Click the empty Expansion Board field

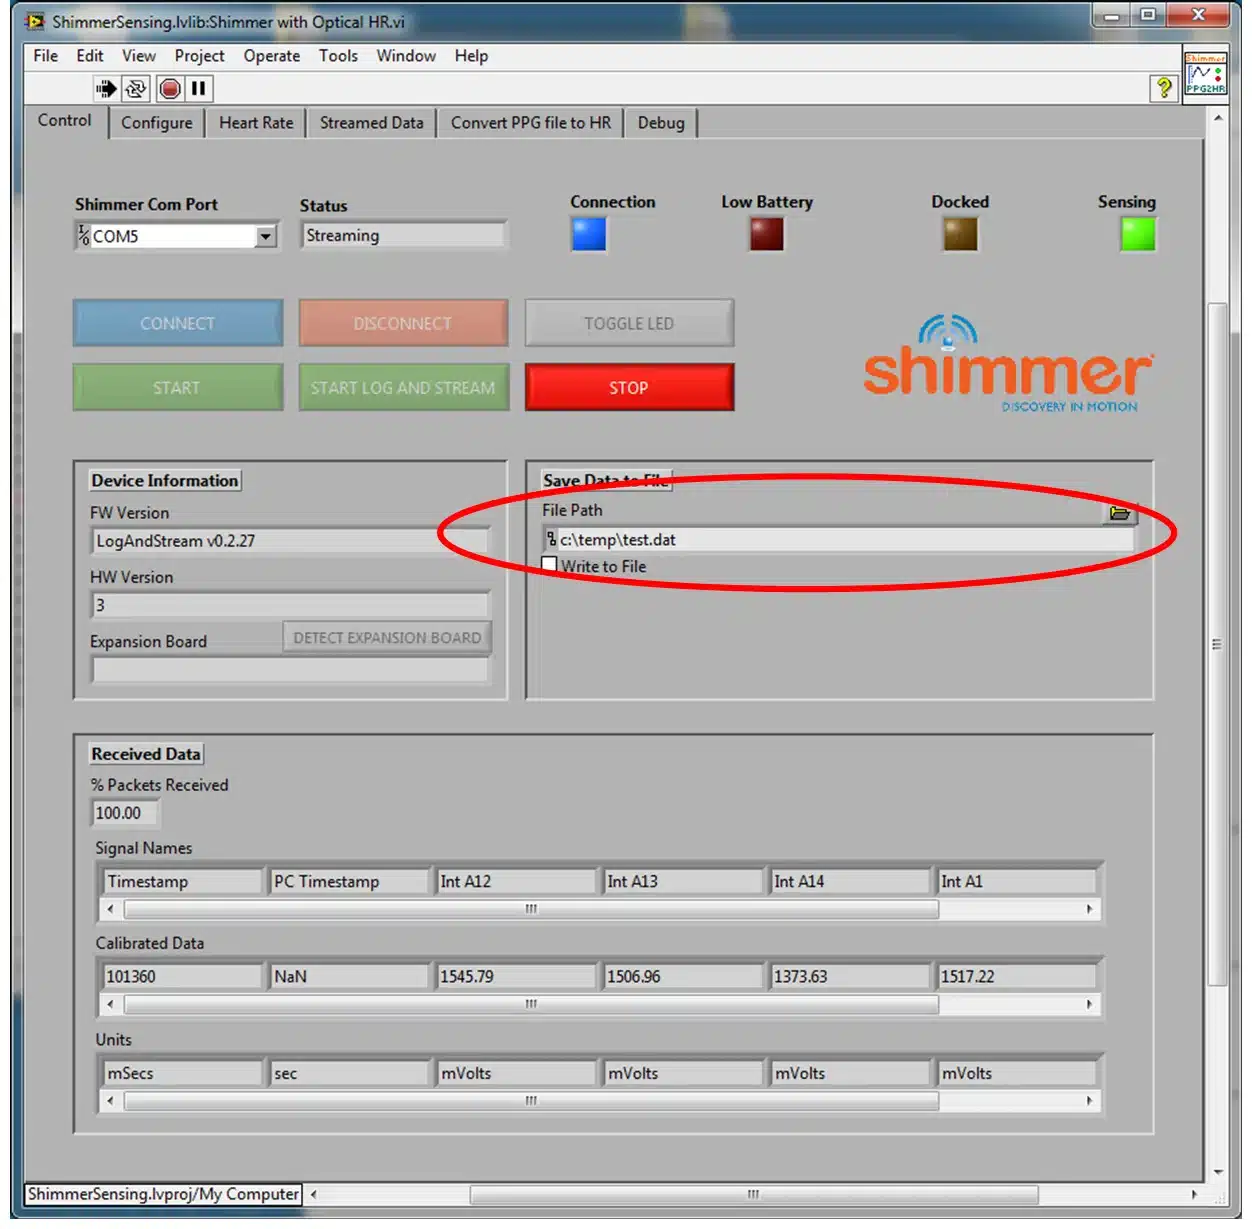(290, 670)
